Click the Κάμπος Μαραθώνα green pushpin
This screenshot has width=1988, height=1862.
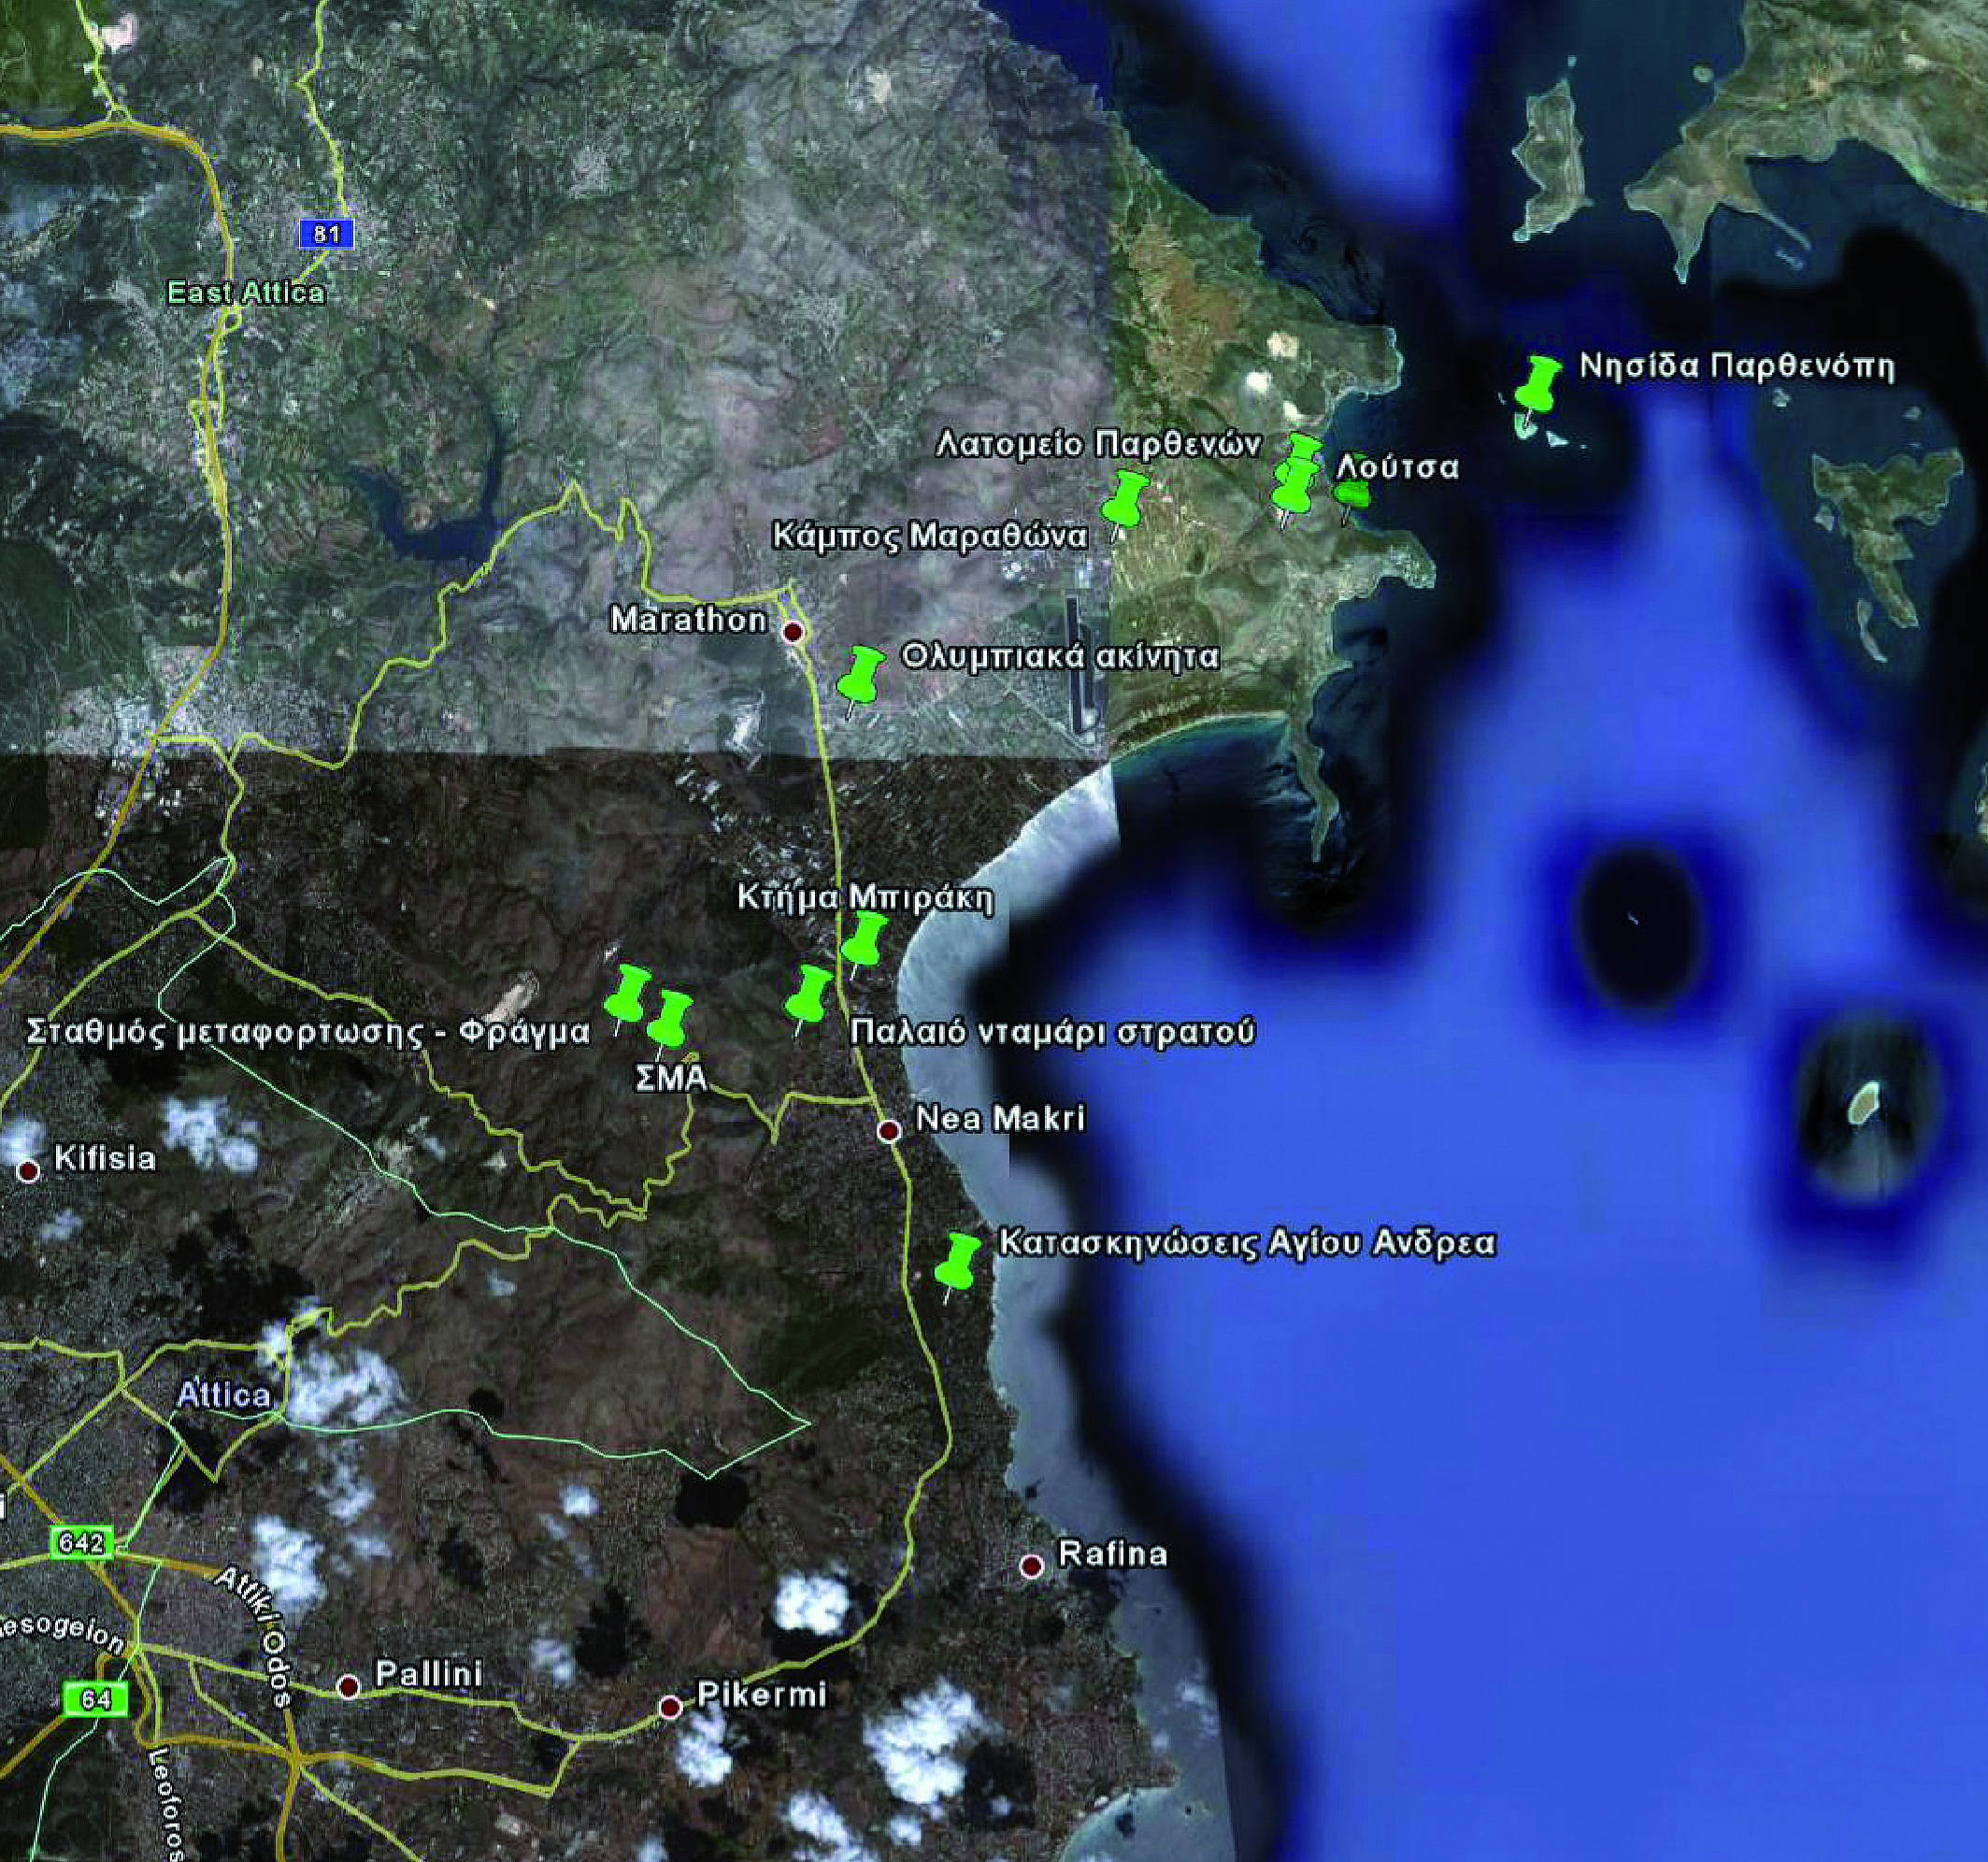click(x=1124, y=499)
